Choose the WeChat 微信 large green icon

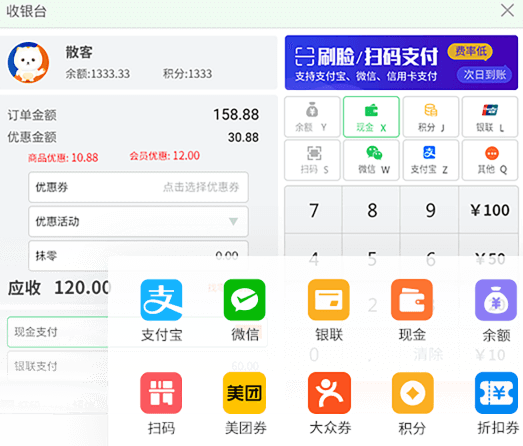(x=244, y=300)
